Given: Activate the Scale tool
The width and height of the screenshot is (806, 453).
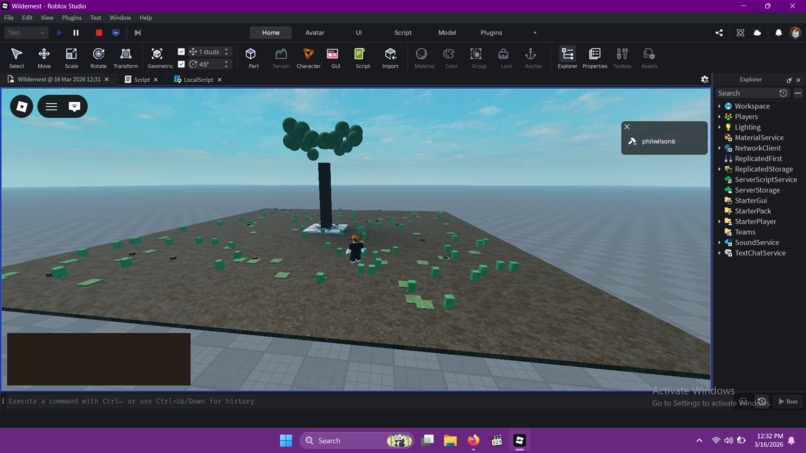Looking at the screenshot, I should (x=71, y=58).
